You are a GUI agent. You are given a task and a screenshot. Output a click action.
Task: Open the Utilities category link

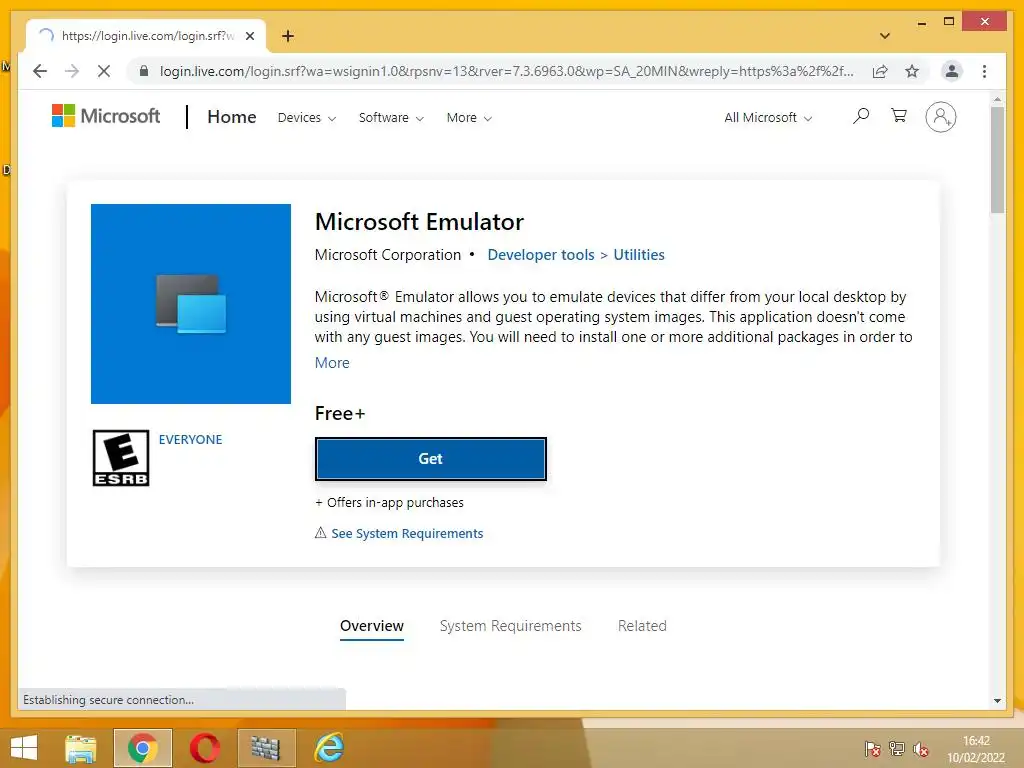pyautogui.click(x=639, y=255)
